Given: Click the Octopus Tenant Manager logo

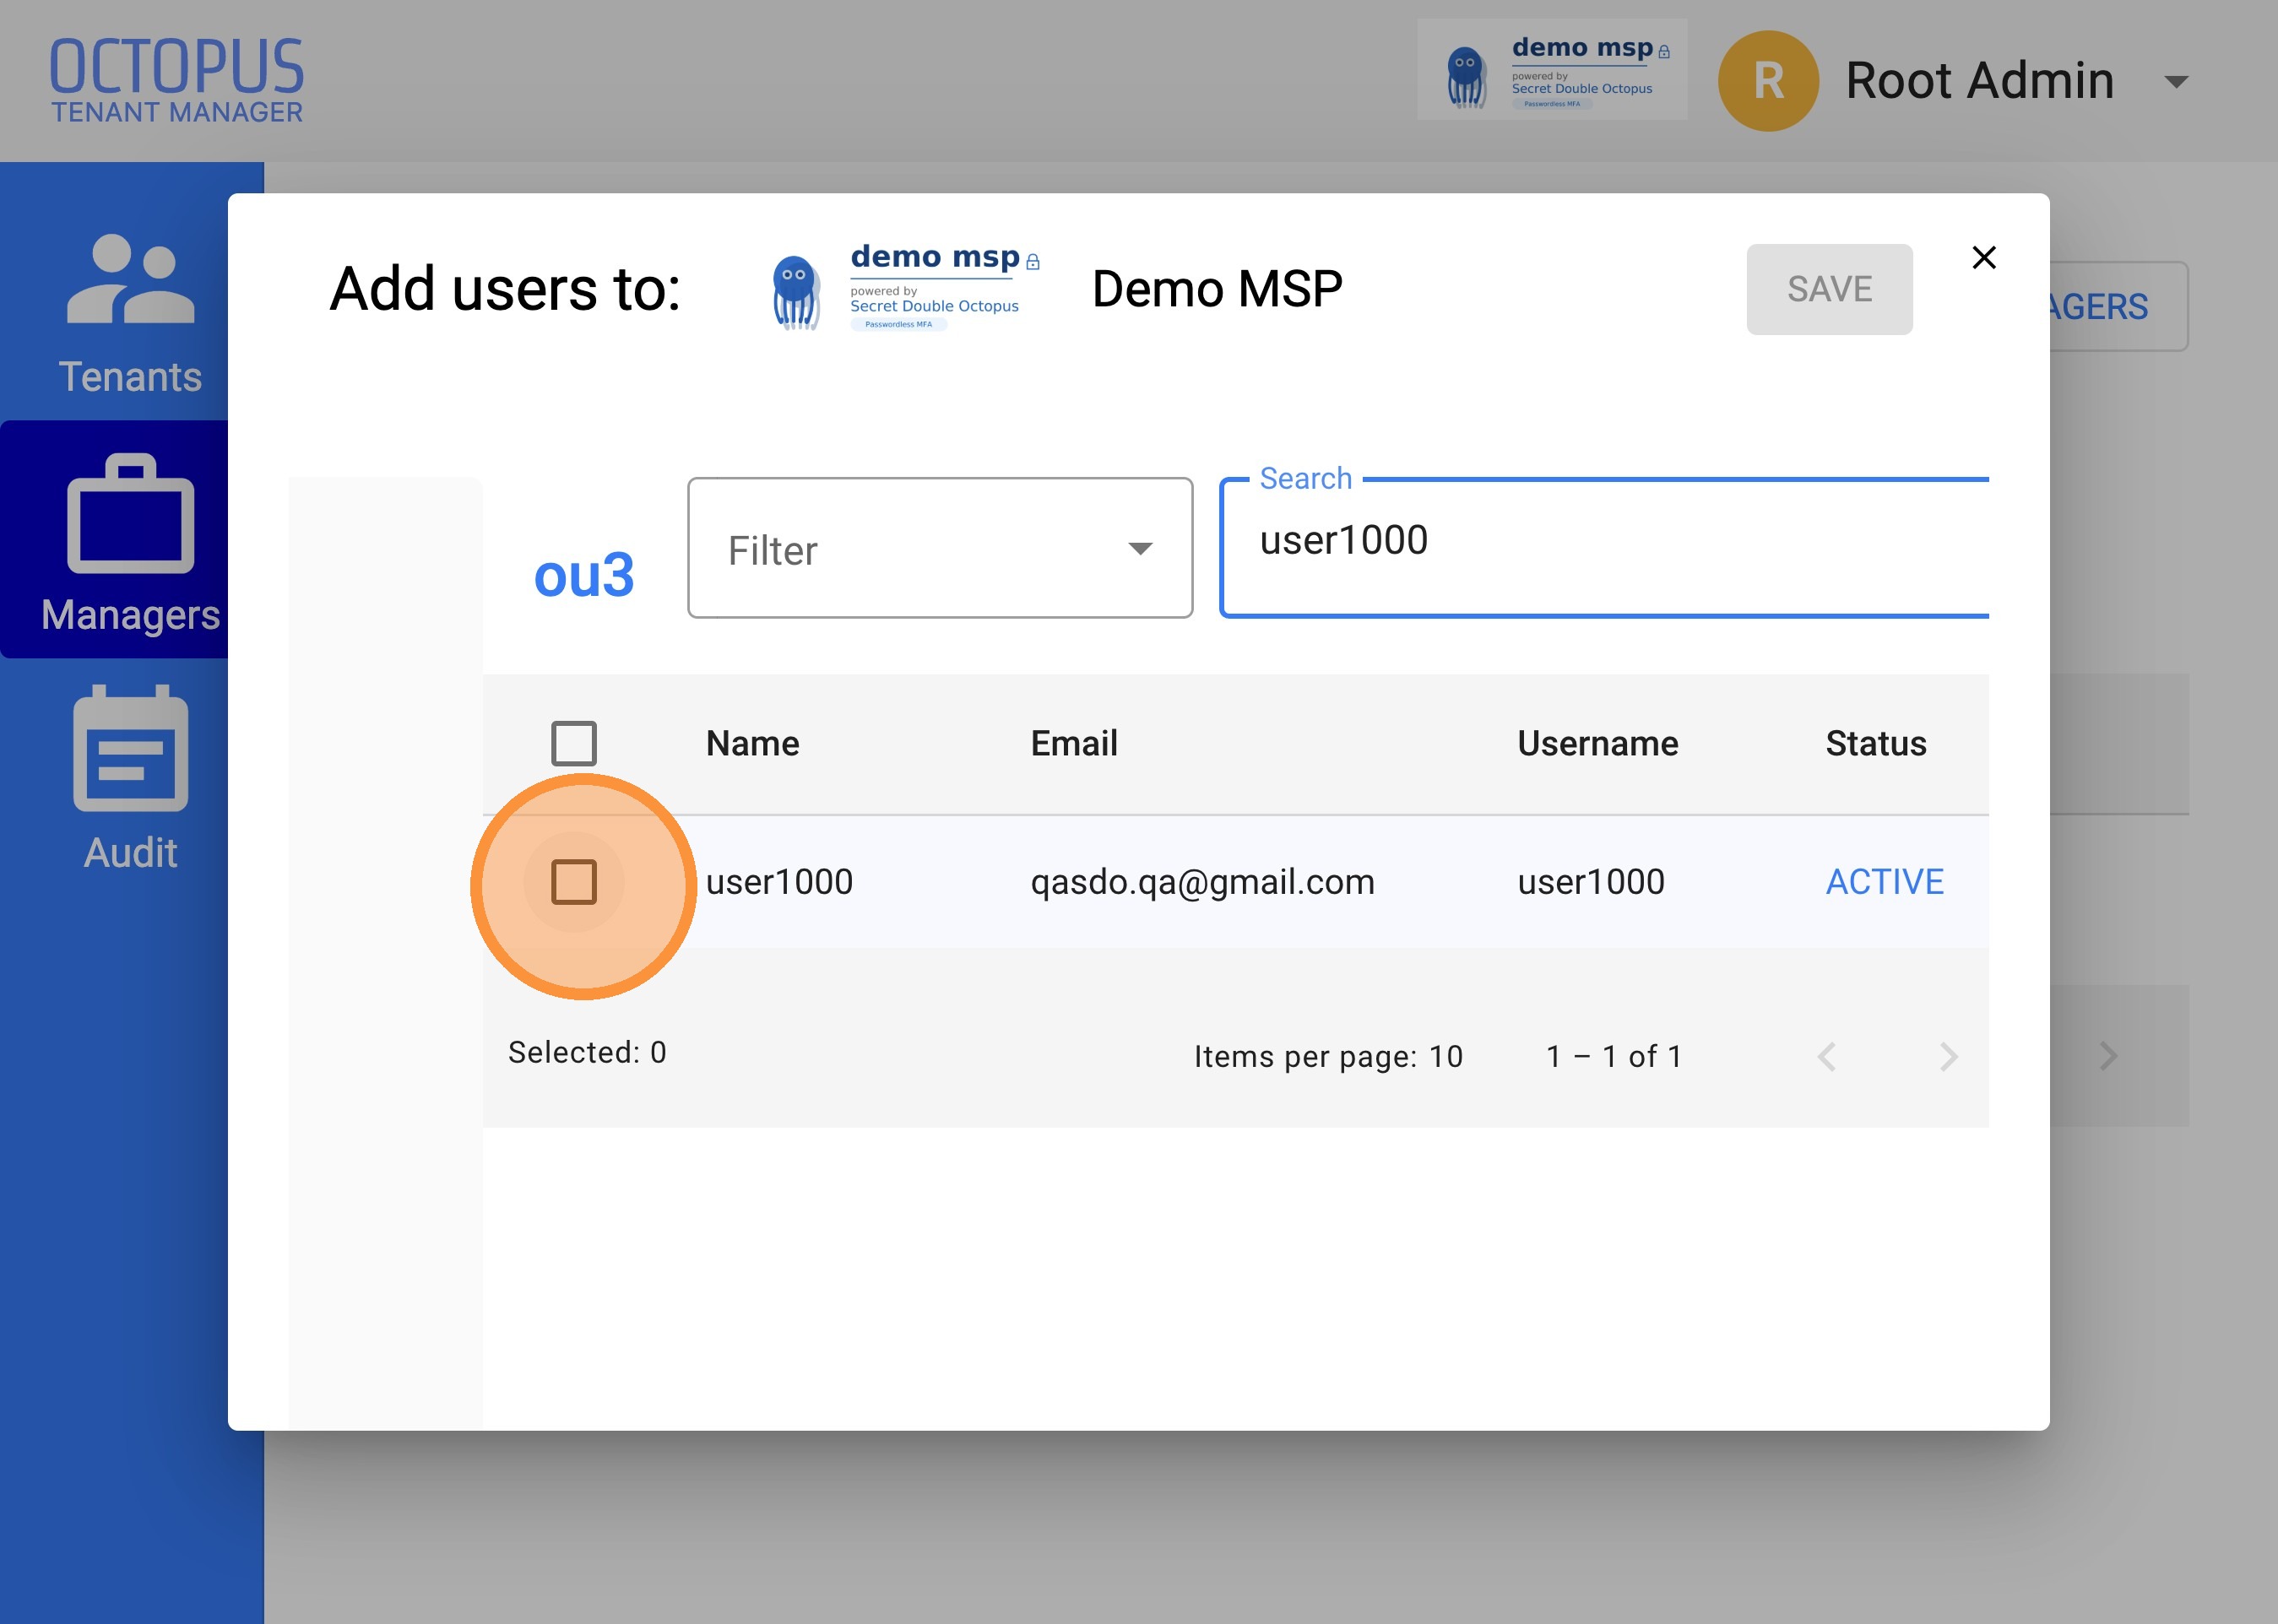Looking at the screenshot, I should pyautogui.click(x=176, y=80).
